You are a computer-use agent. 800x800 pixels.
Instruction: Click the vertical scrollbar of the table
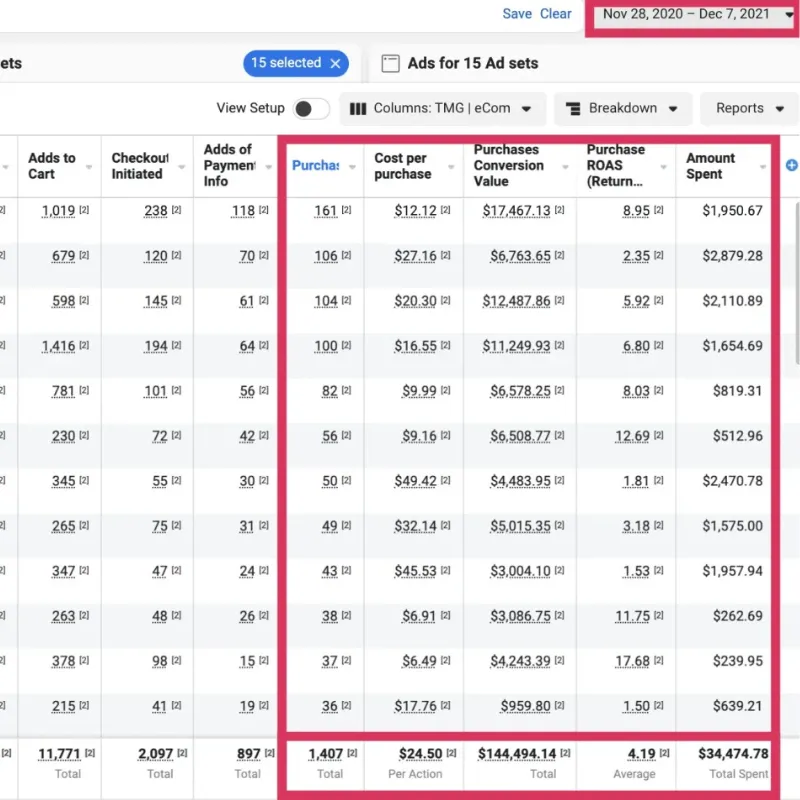[797, 283]
